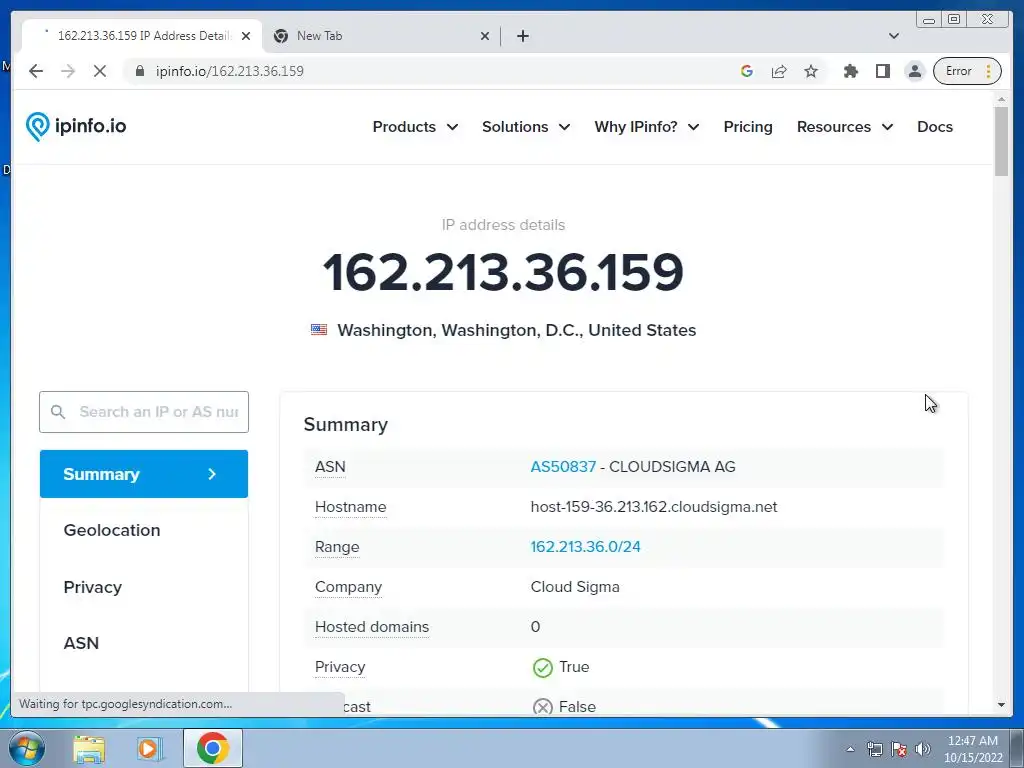Bookmark this page with star icon

point(810,71)
